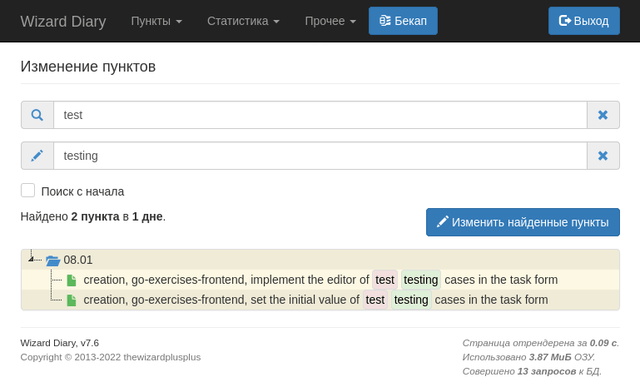The height and width of the screenshot is (387, 640).
Task: Click the red 'test' highlight in the initial value row
Action: tap(375, 300)
